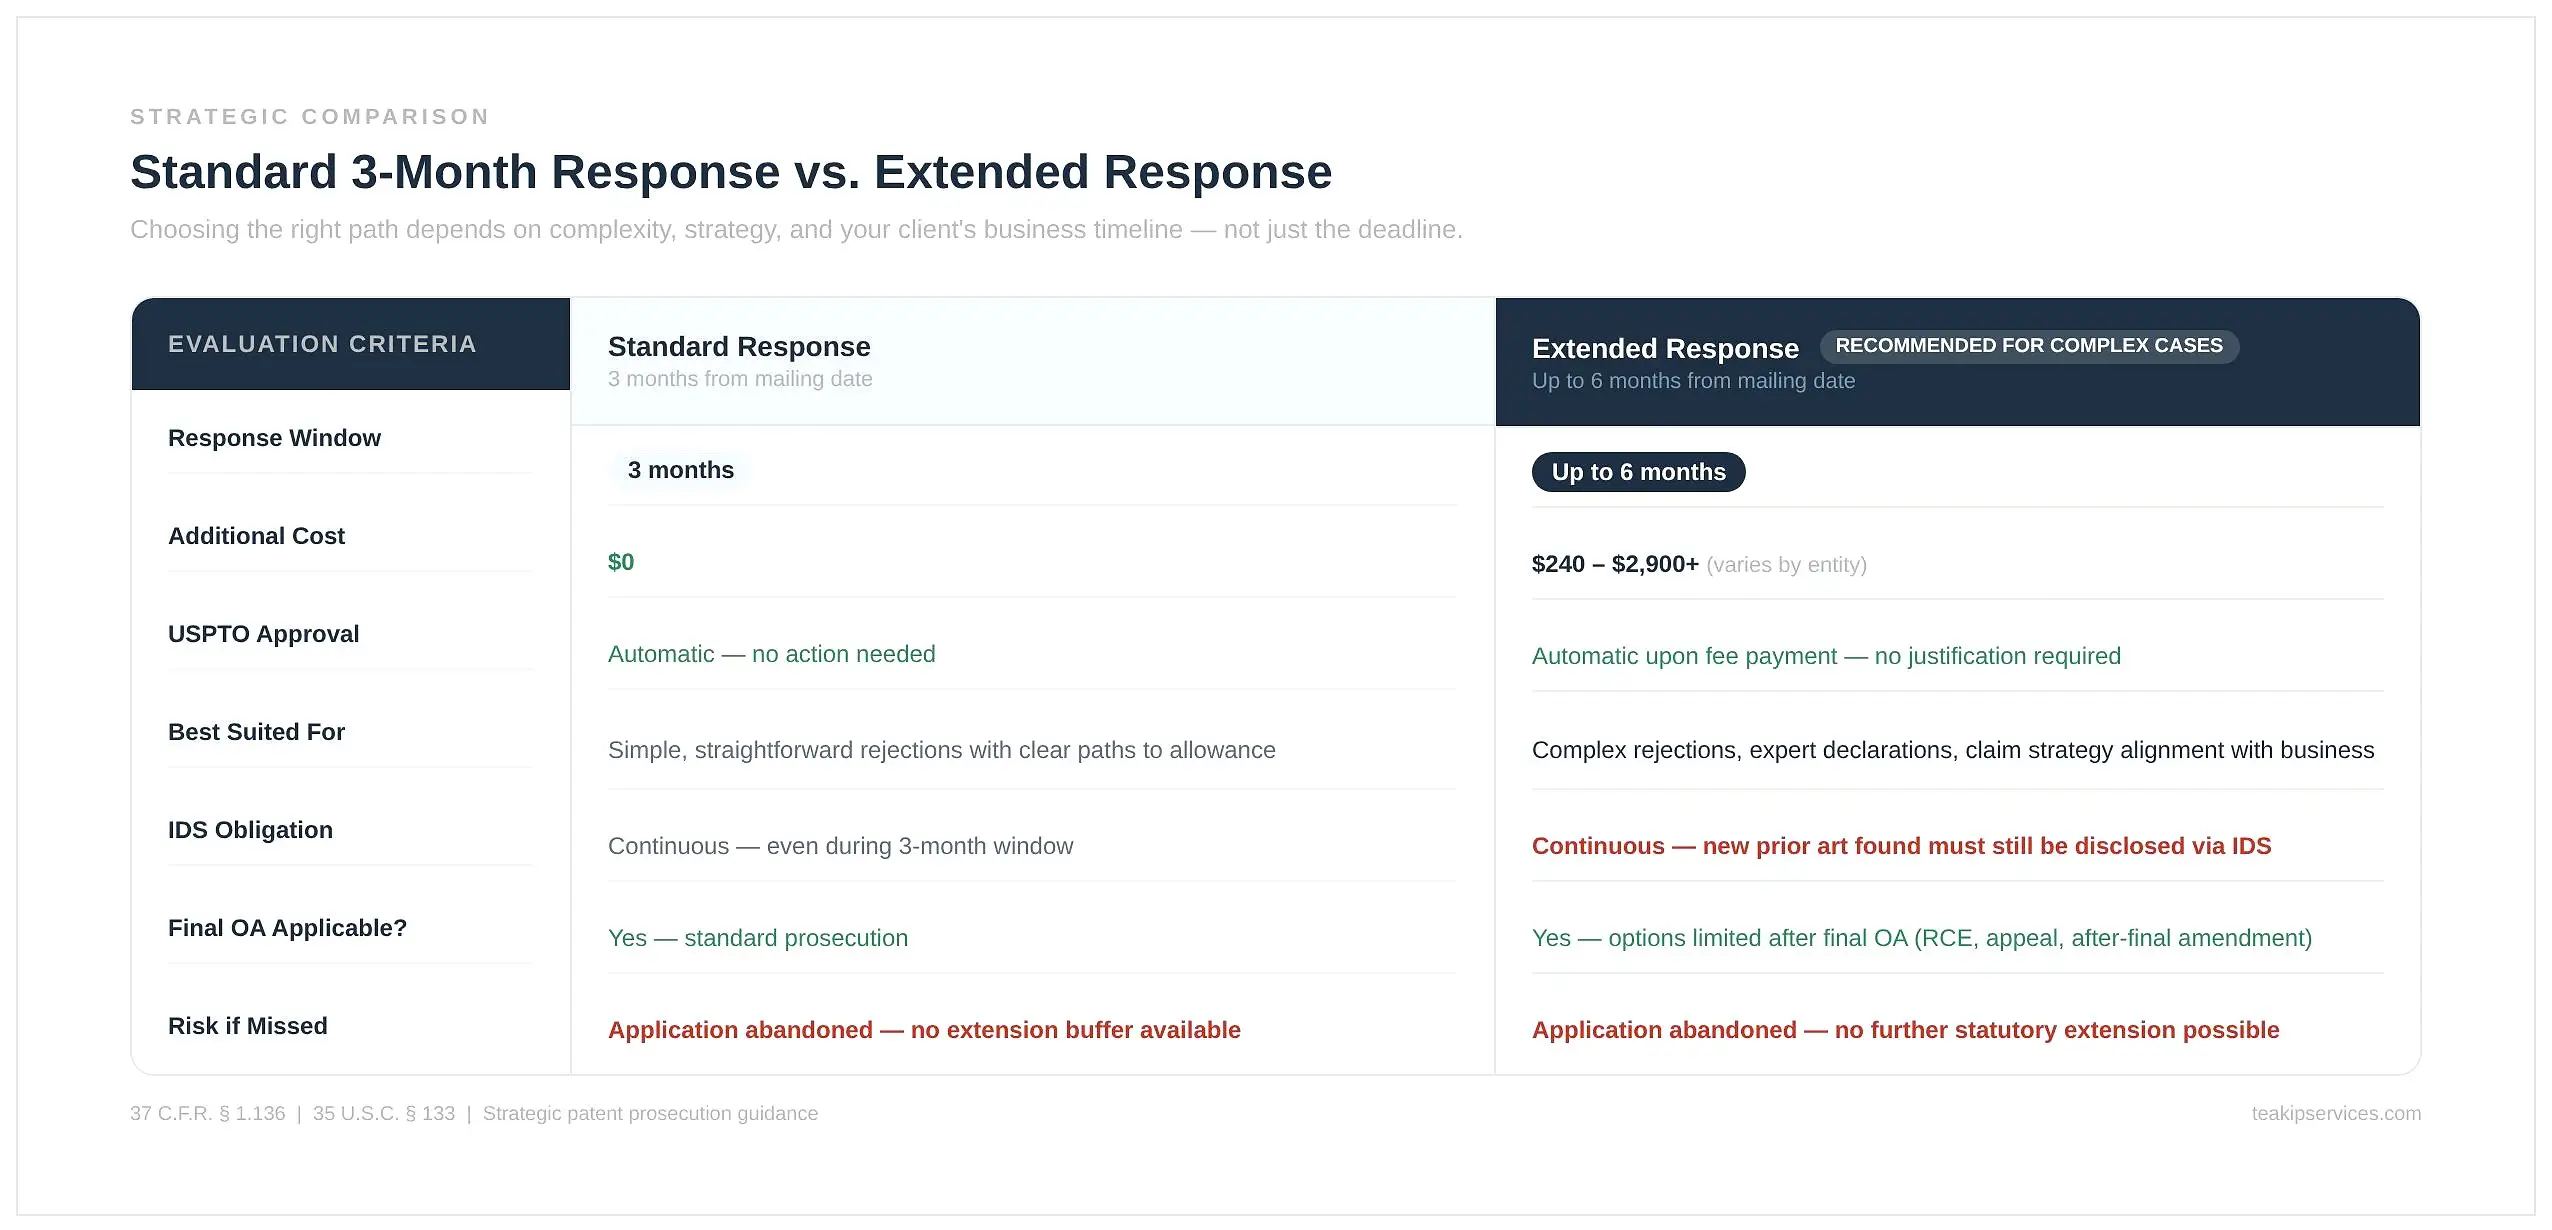This screenshot has width=2552, height=1230.
Task: Click 'Automatic upon fee payment — no justification required'
Action: [1826, 656]
